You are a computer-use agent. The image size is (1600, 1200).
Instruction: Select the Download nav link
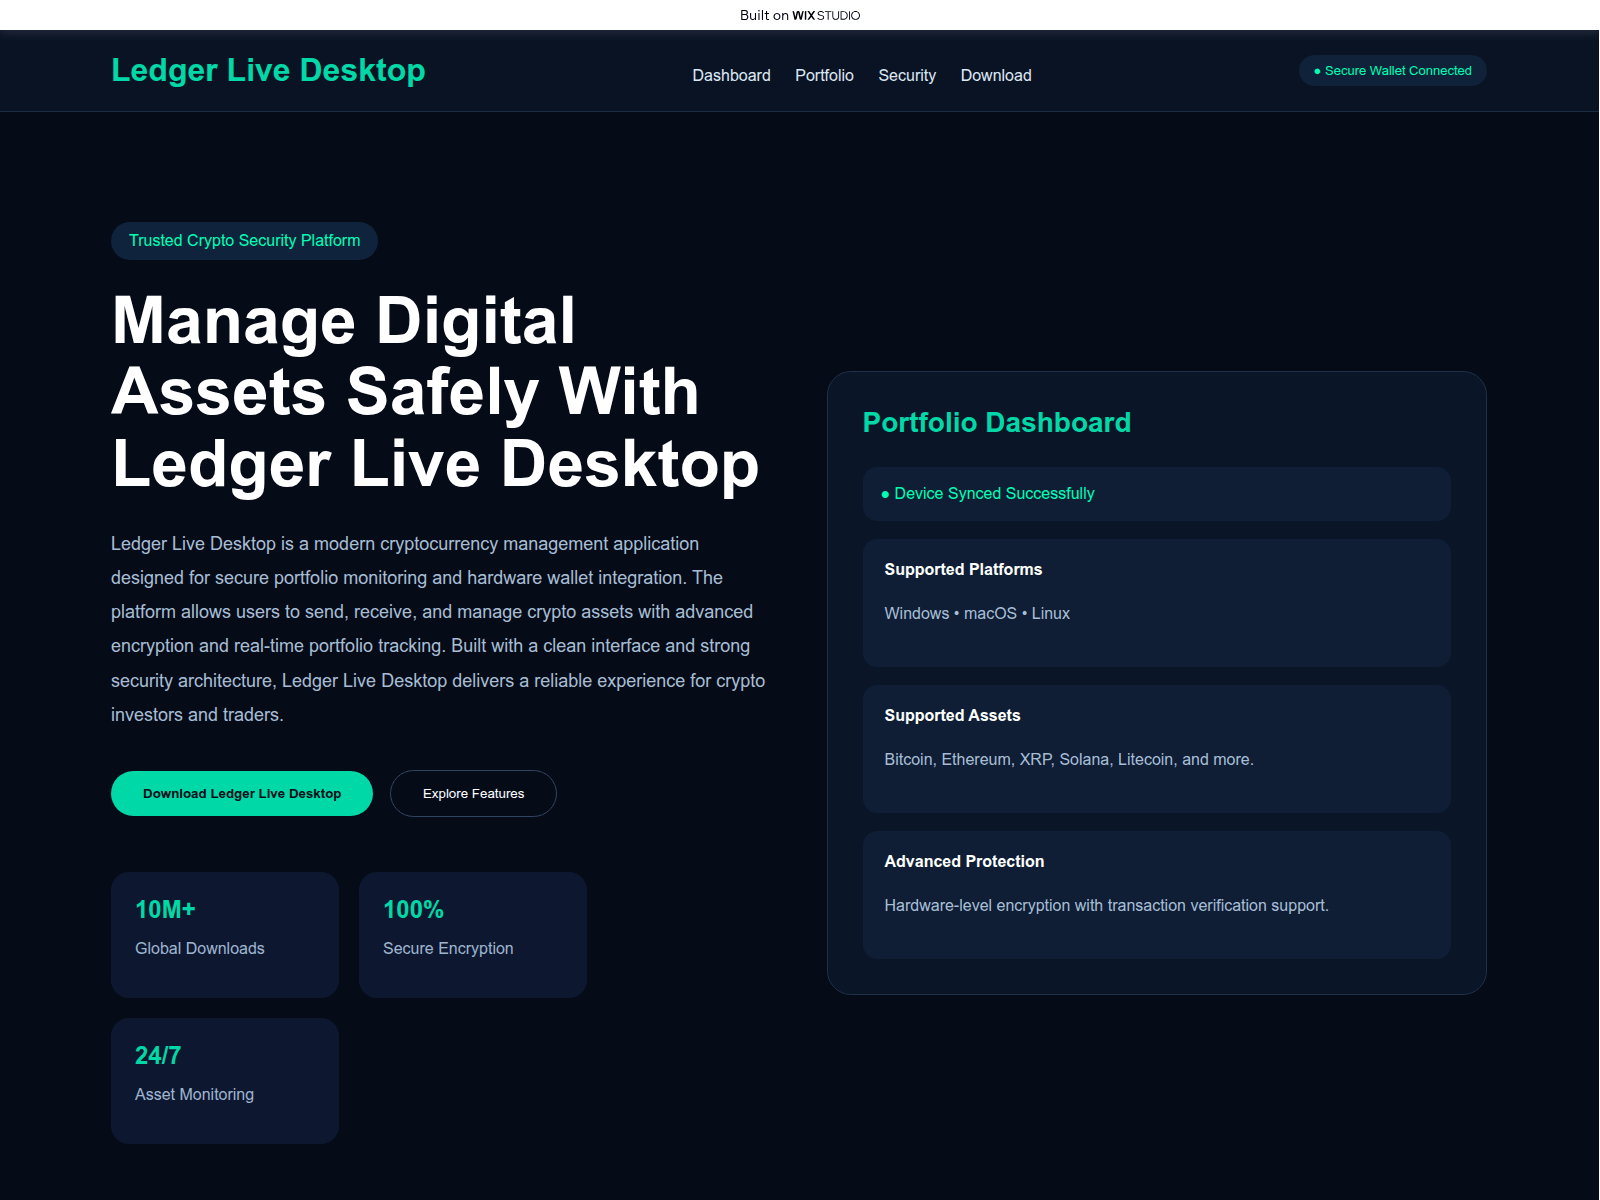click(x=996, y=75)
